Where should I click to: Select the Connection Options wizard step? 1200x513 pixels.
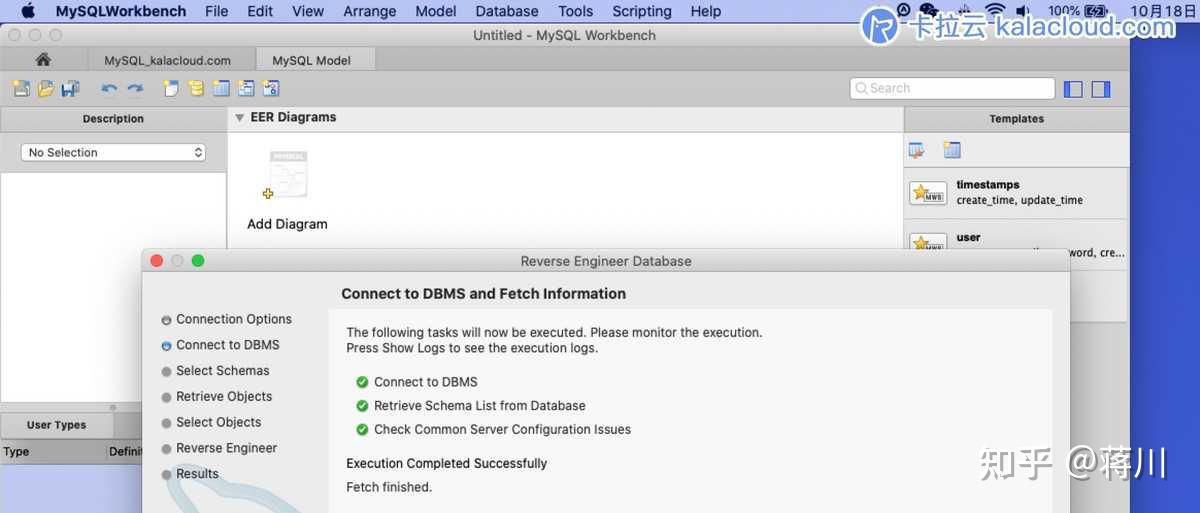click(x=234, y=319)
